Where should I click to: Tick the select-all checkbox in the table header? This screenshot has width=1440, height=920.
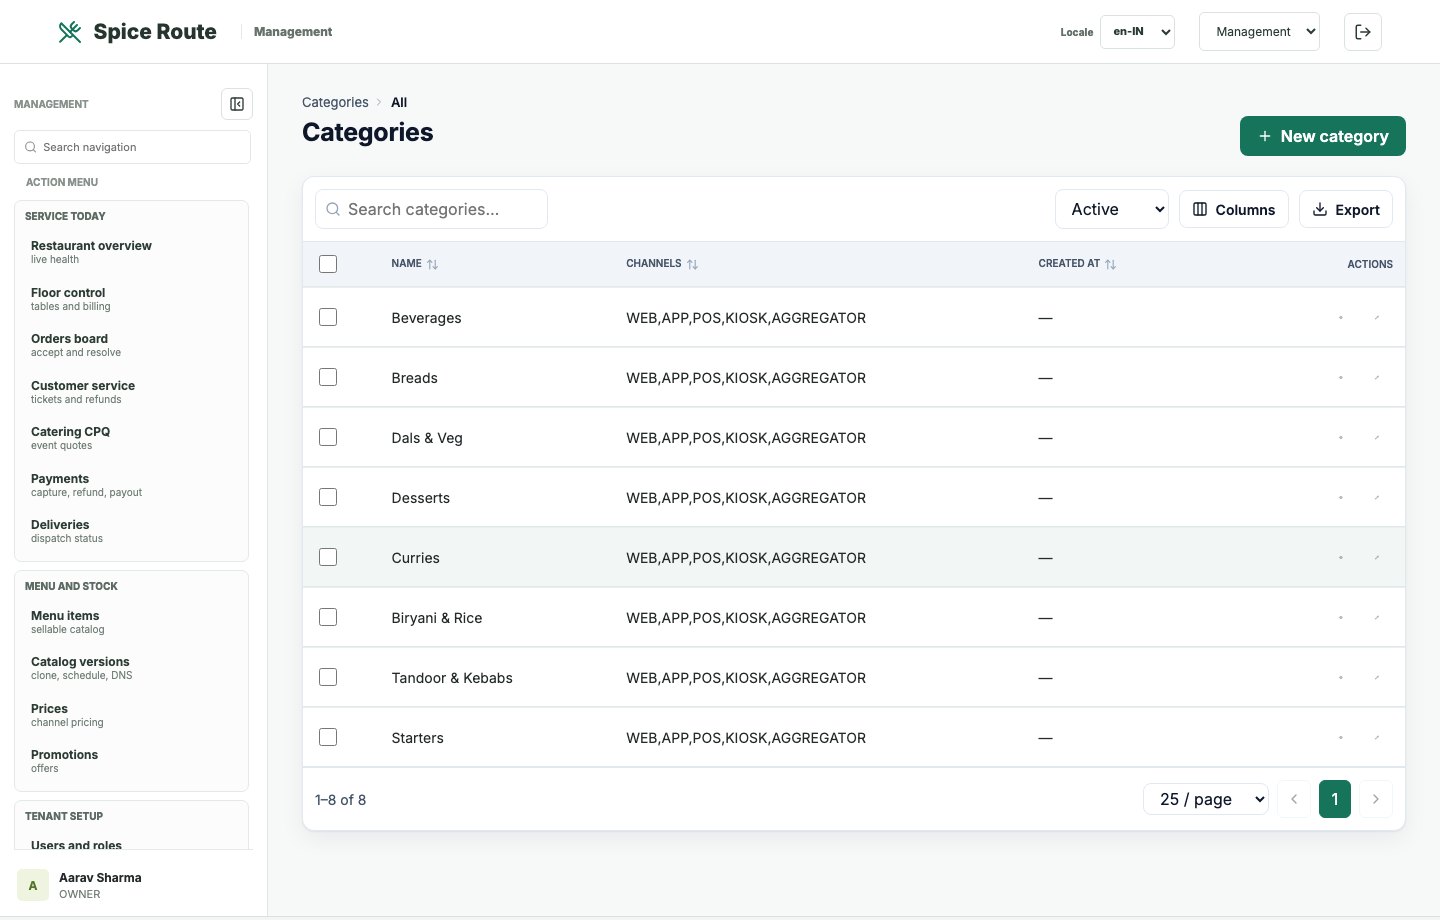coord(328,264)
